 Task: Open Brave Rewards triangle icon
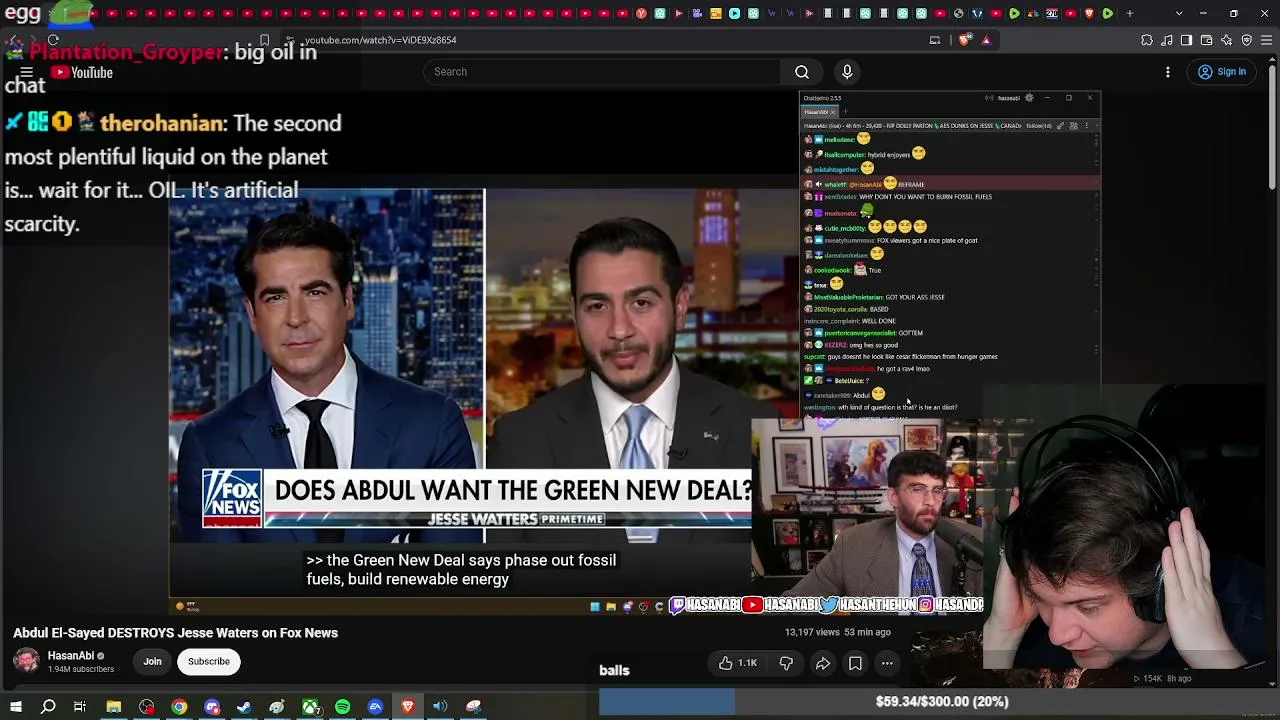pyautogui.click(x=986, y=40)
